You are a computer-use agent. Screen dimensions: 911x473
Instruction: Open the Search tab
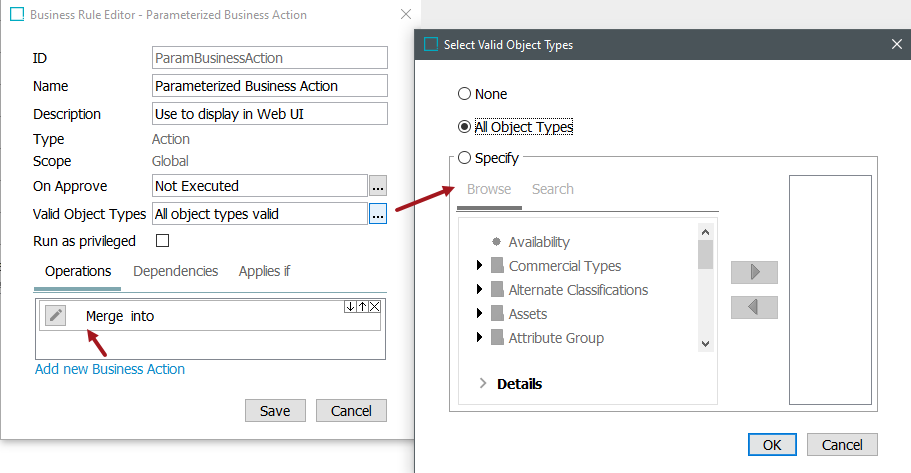(553, 189)
